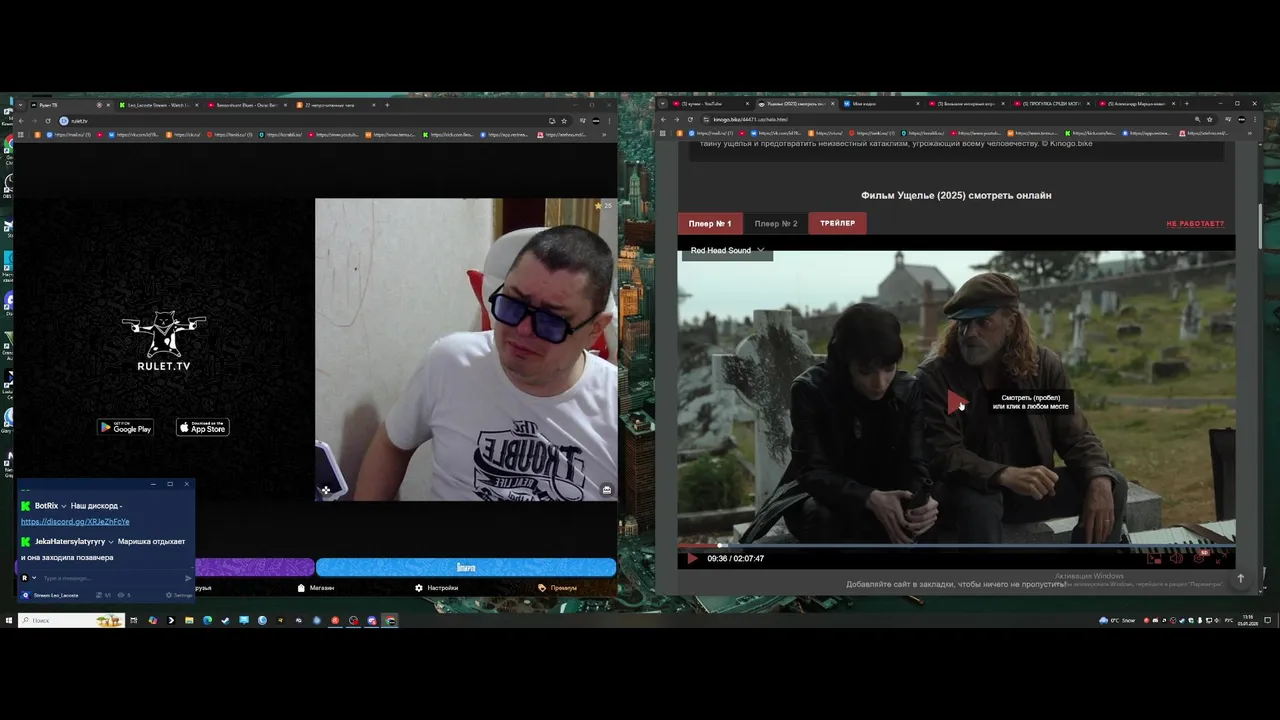
Task: Click the zoom magnifier icon in Kinogo address bar
Action: pyautogui.click(x=1197, y=119)
